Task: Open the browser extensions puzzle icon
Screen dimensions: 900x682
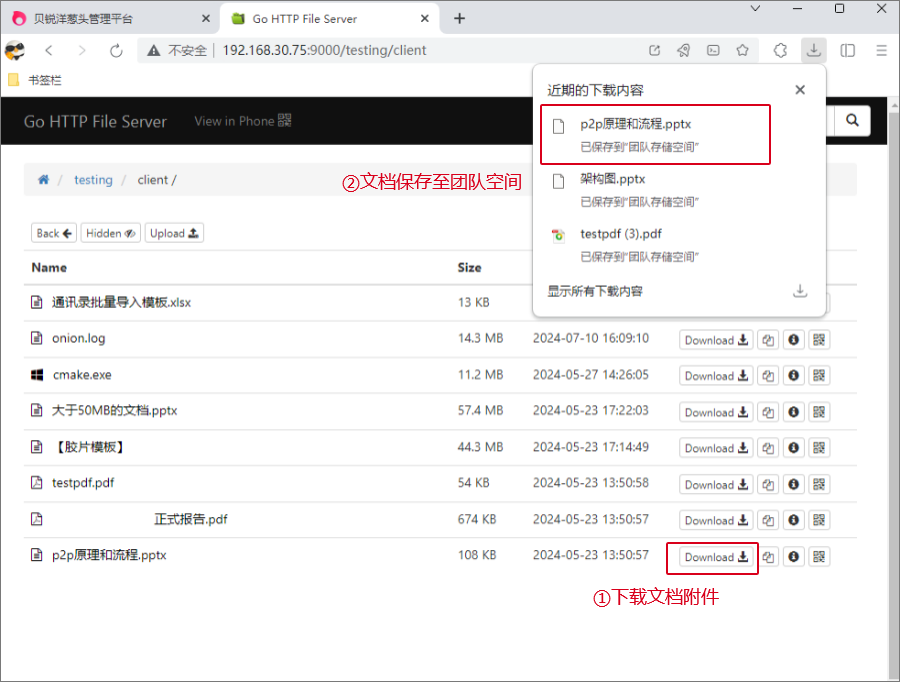Action: (780, 51)
